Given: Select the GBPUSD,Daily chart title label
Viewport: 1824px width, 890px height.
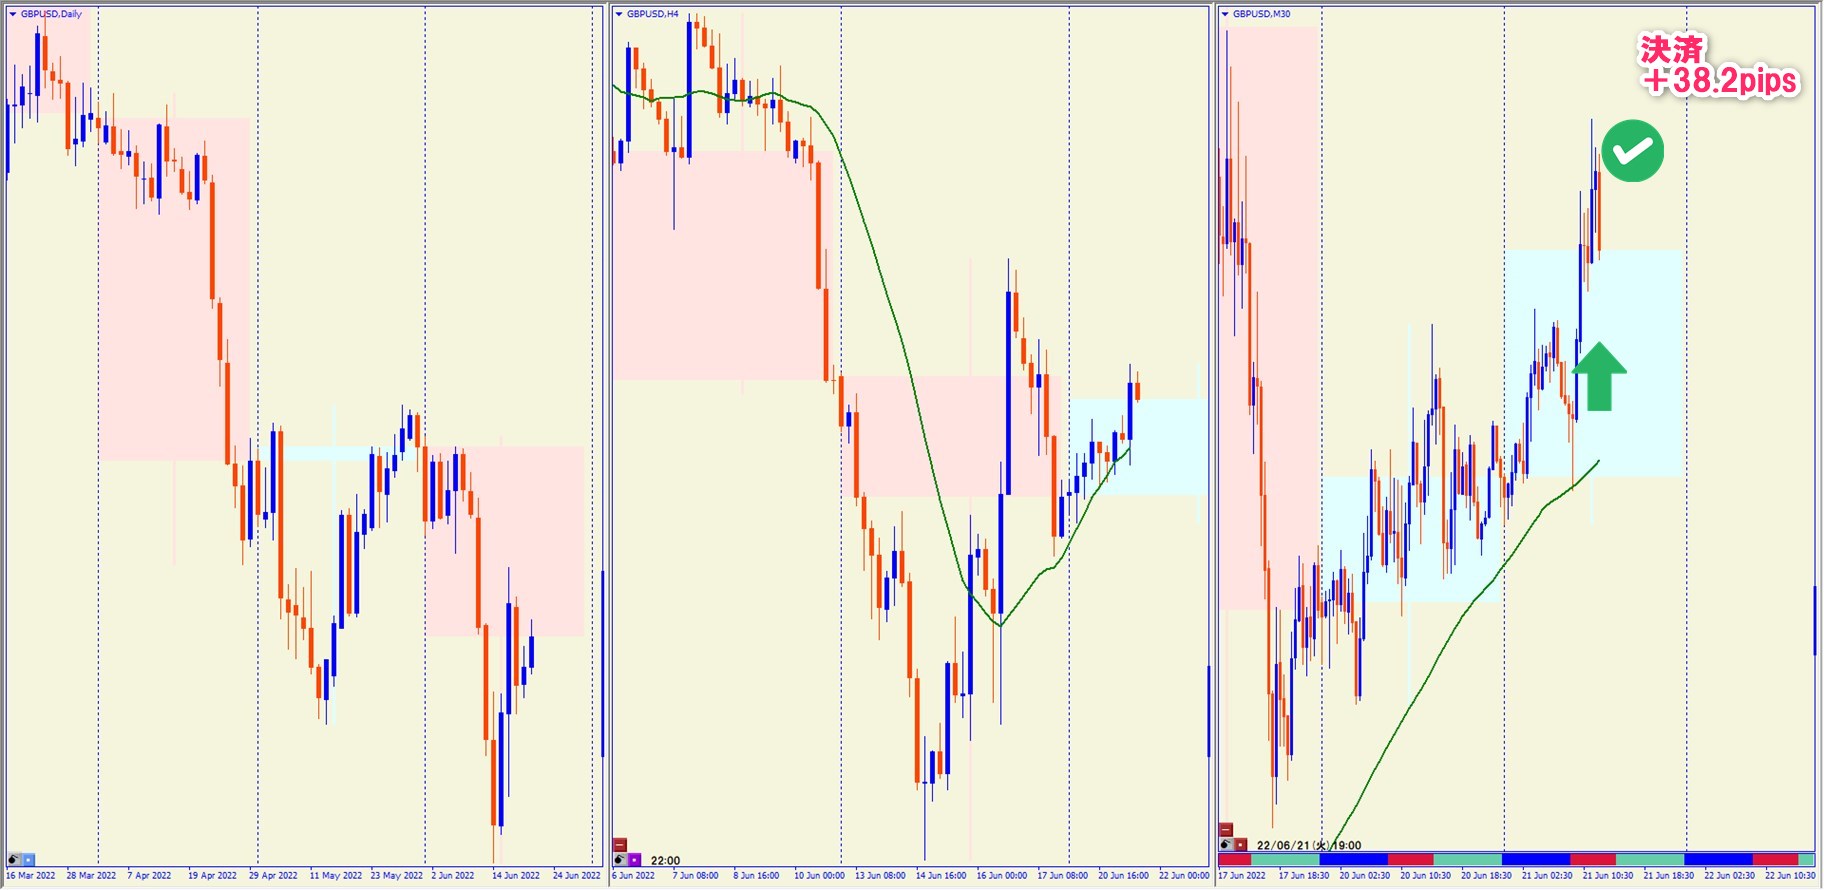Looking at the screenshot, I should click(51, 14).
